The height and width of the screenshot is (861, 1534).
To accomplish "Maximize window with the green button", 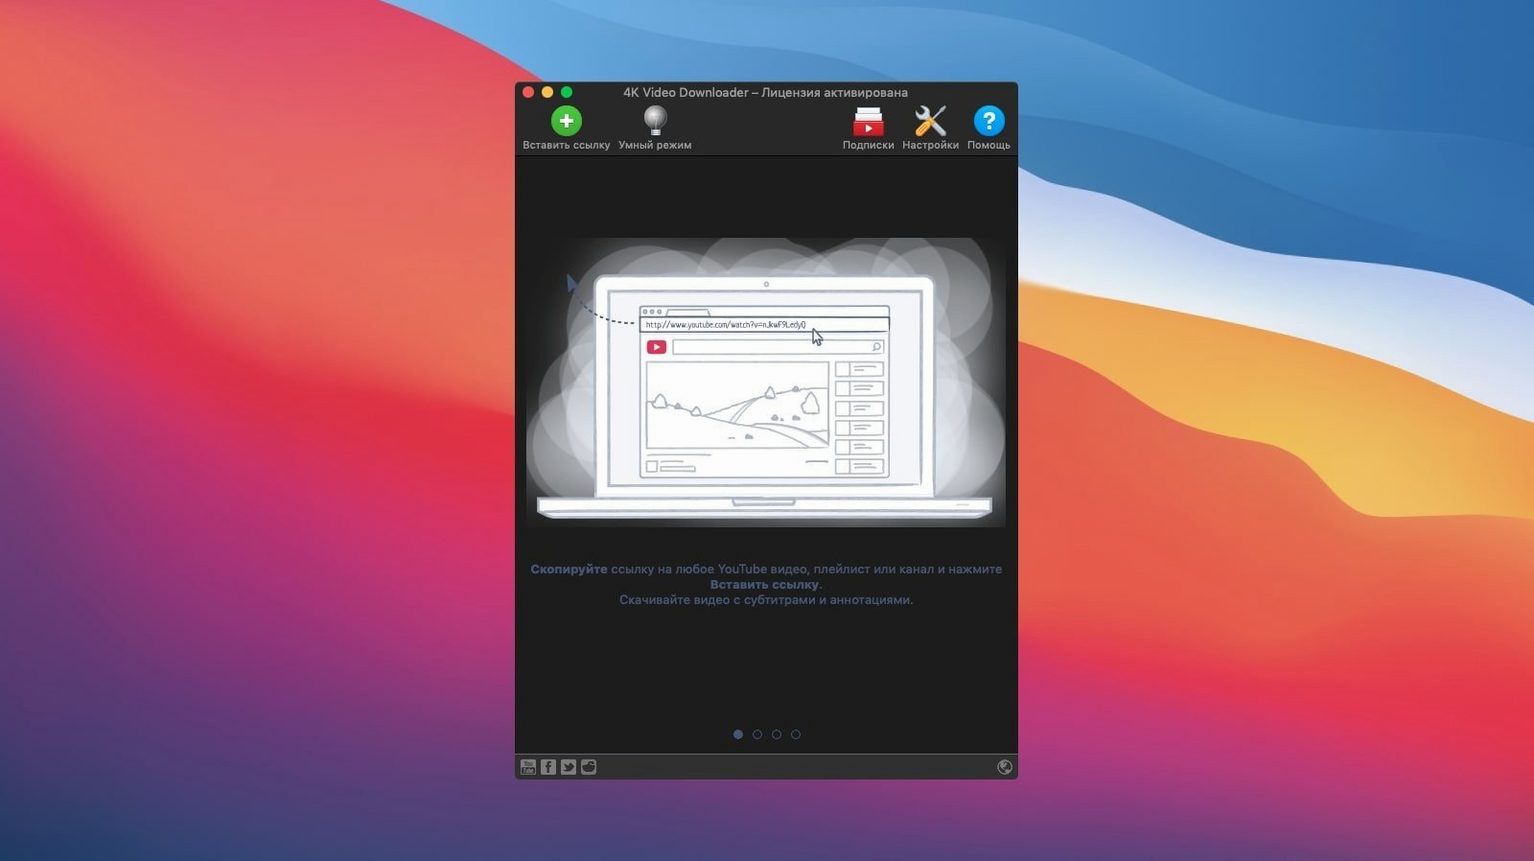I will click(x=566, y=92).
